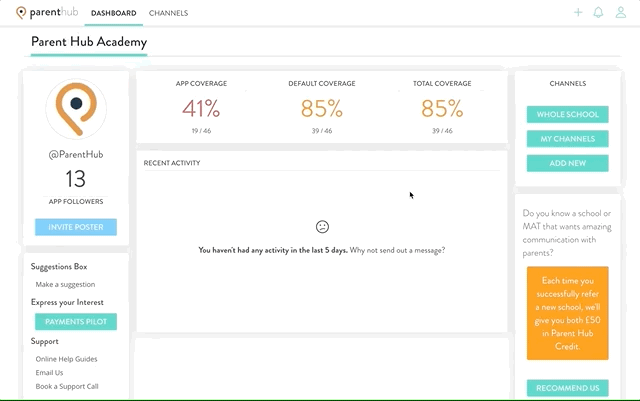Click the Suggestions Box heading
This screenshot has height=401, width=640.
pos(59,267)
